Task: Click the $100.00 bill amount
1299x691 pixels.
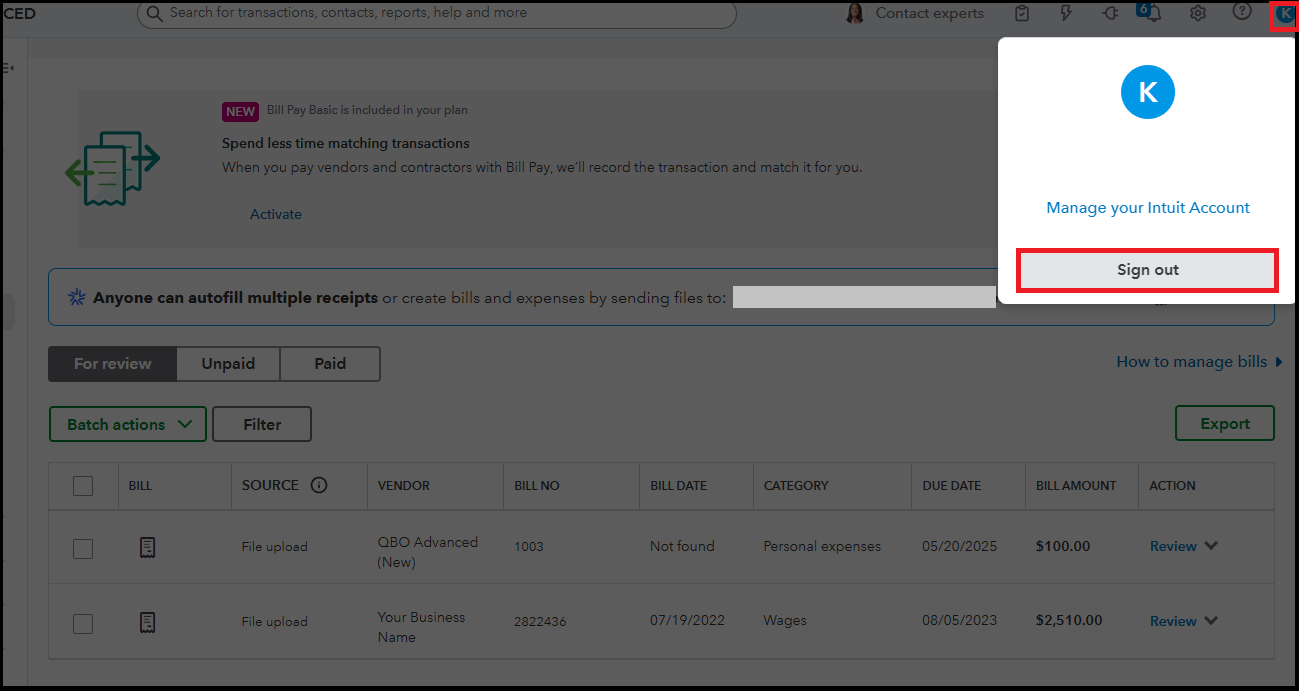Action: tap(1063, 547)
